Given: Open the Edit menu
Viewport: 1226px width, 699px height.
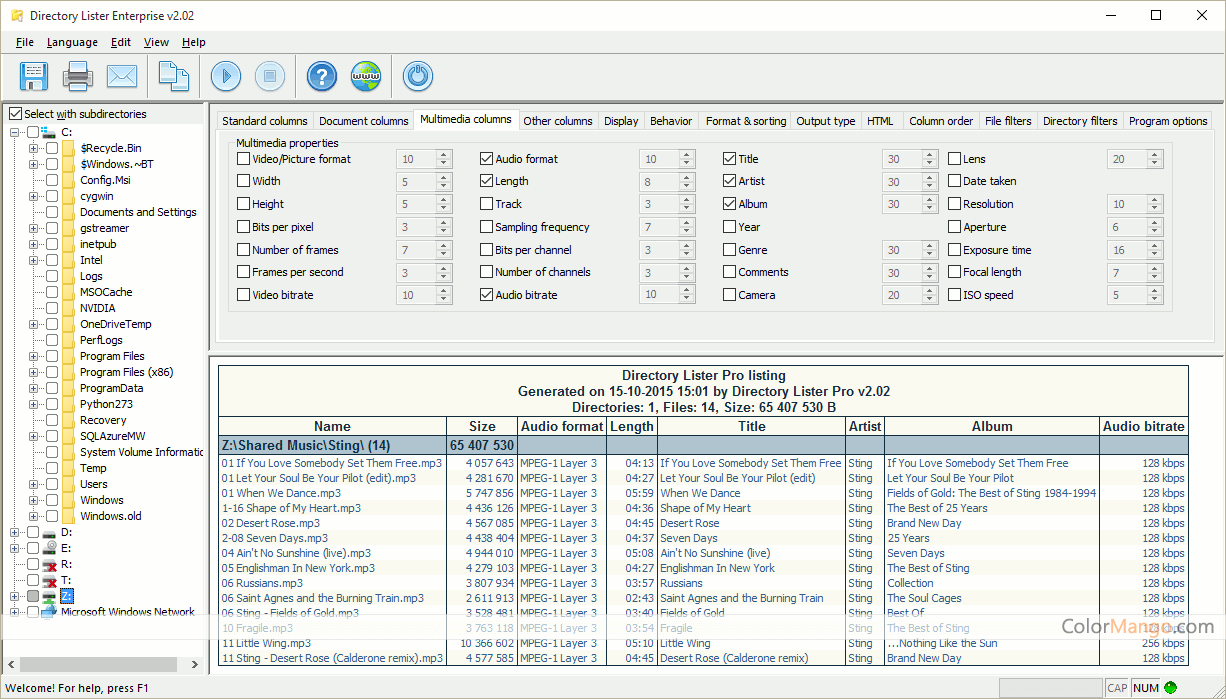Looking at the screenshot, I should pyautogui.click(x=121, y=42).
